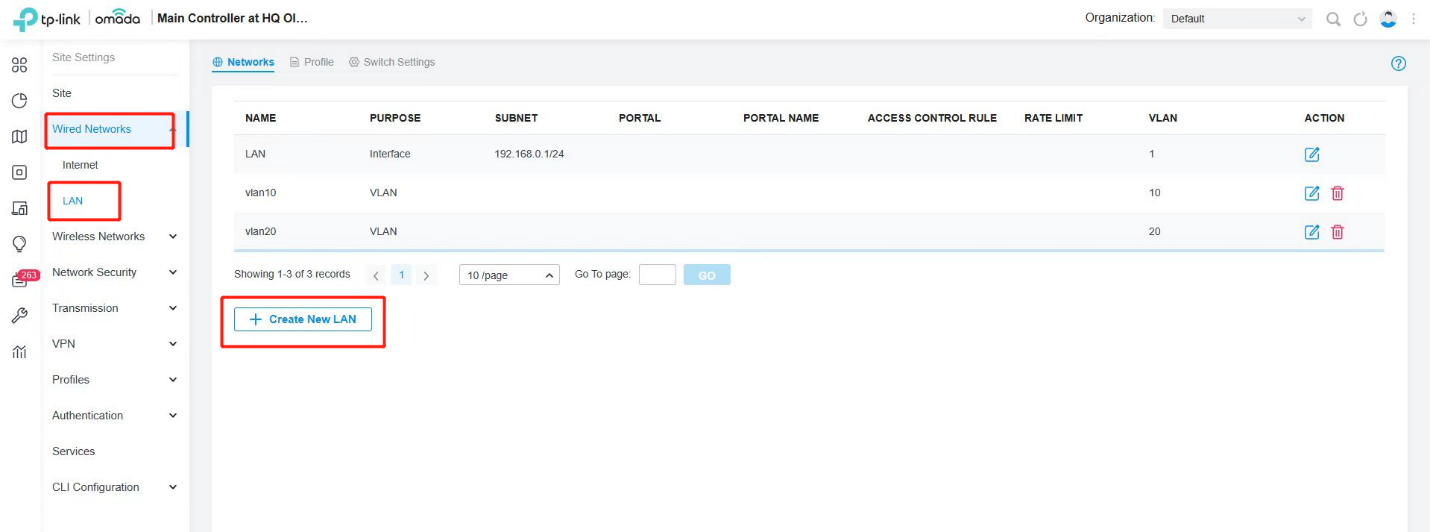Click the VLAN column header
Viewport: 1430px width, 532px height.
point(1163,118)
